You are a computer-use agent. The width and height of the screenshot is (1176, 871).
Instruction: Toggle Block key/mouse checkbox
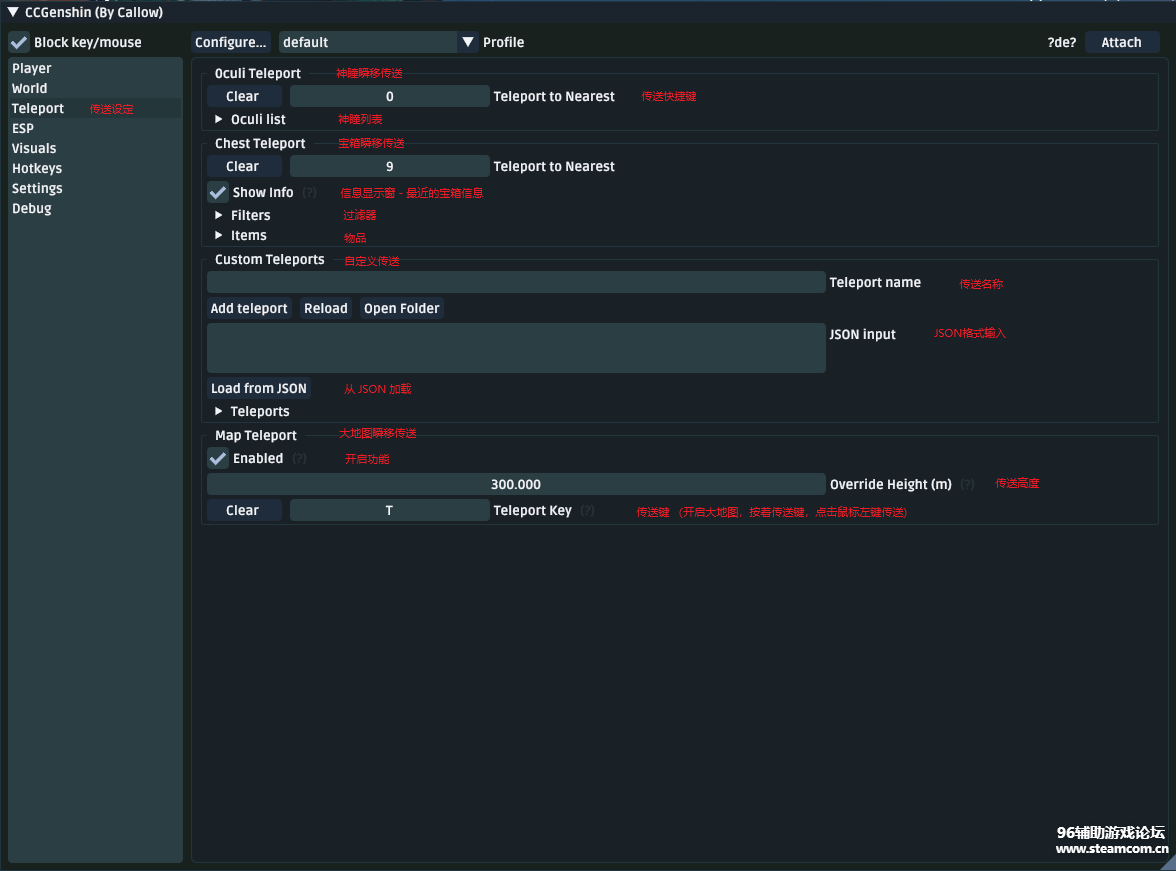pos(19,42)
